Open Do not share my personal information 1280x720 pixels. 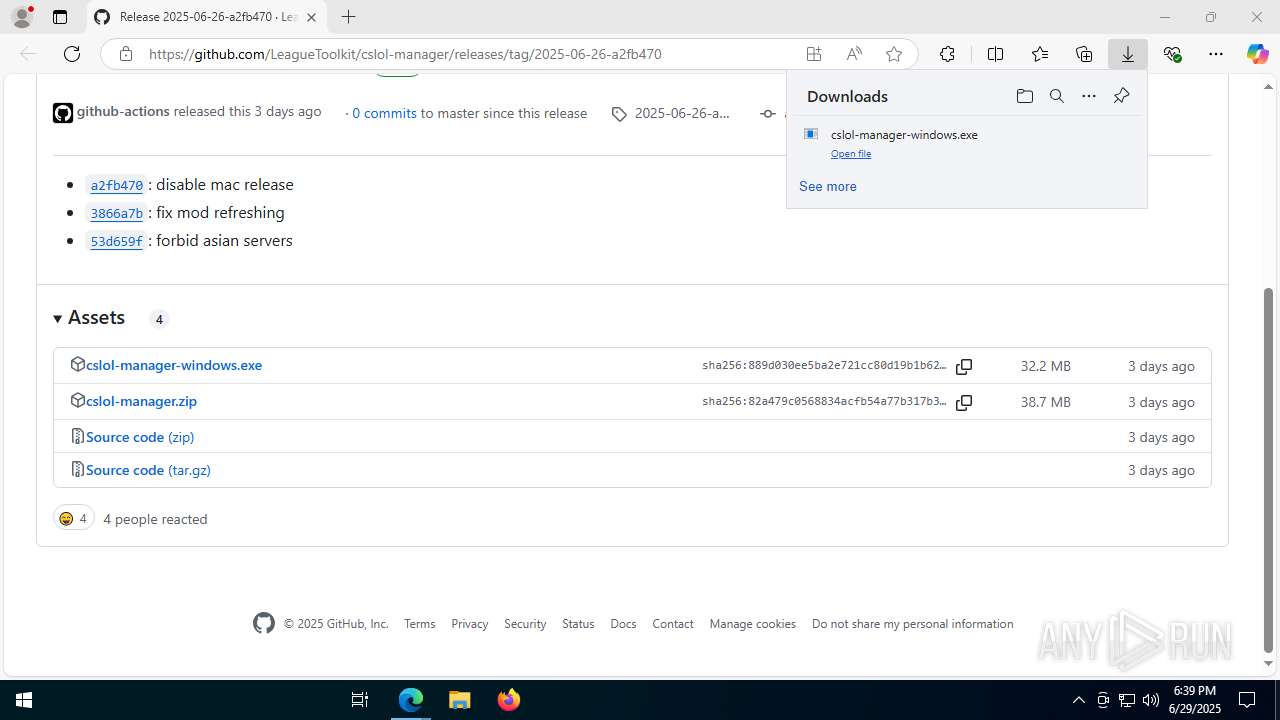click(913, 624)
